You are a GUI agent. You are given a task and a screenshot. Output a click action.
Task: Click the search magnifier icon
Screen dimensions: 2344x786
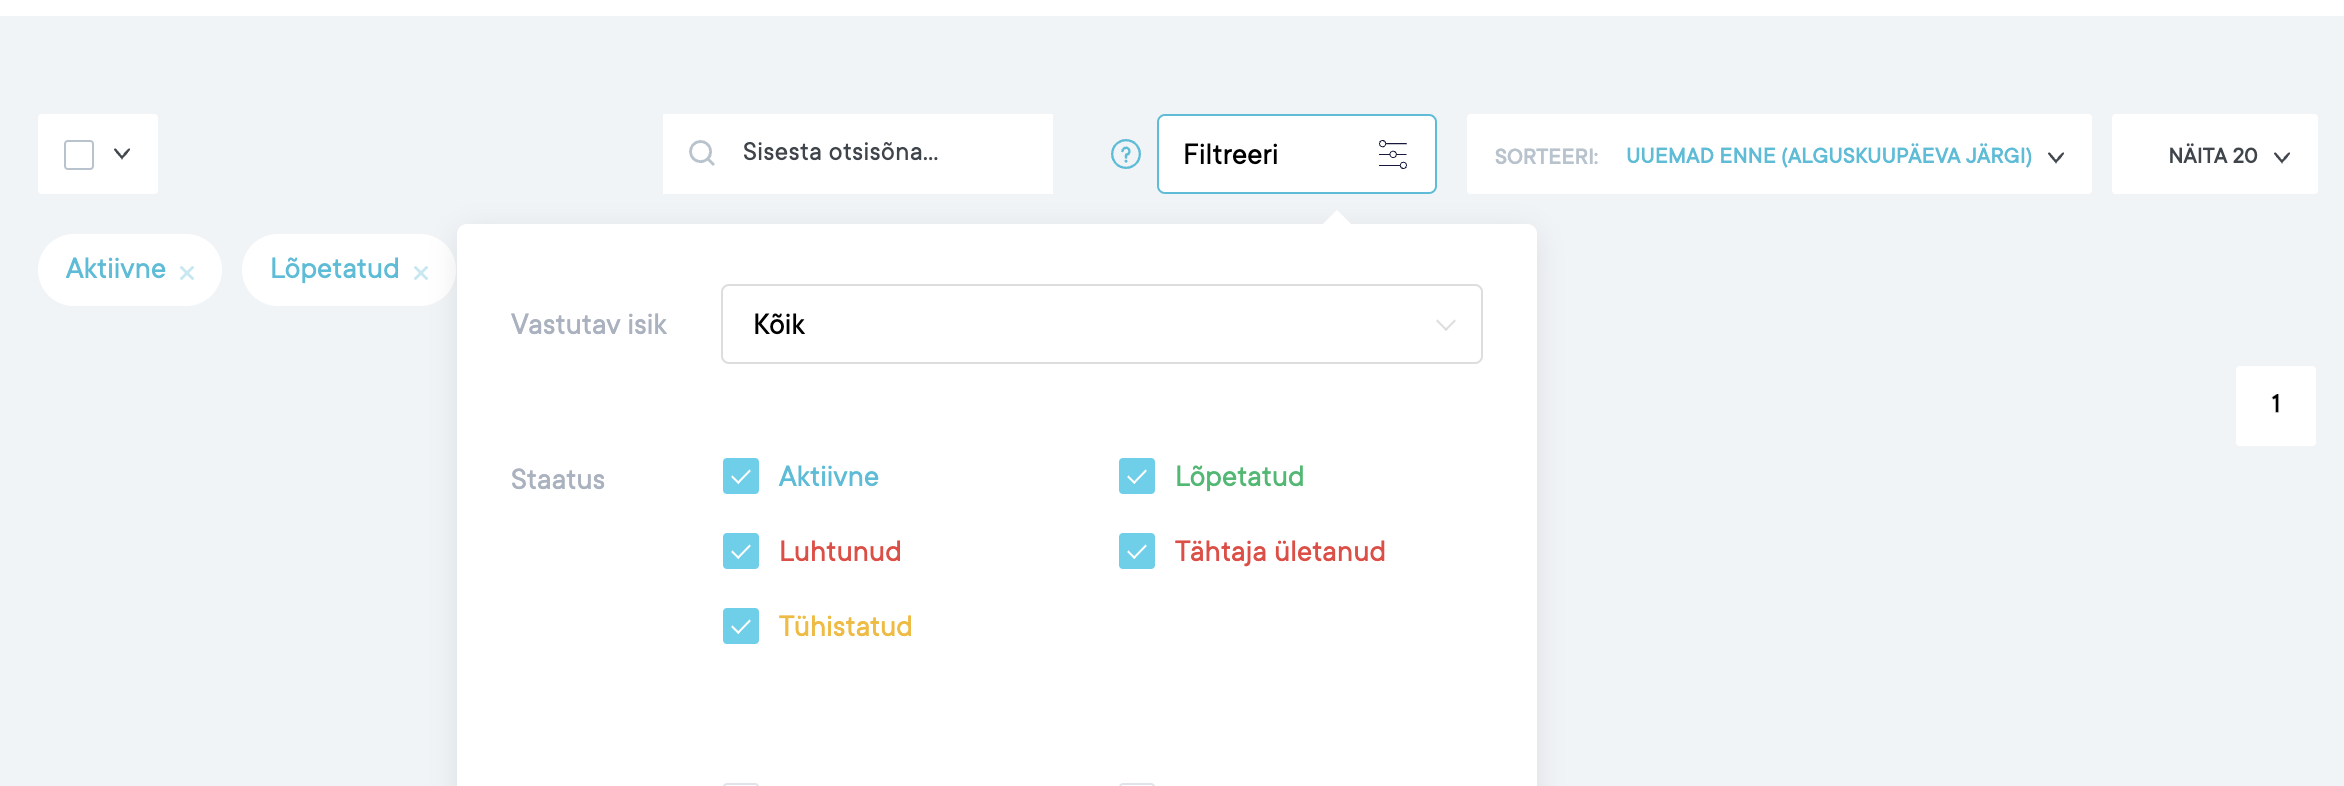tap(702, 153)
